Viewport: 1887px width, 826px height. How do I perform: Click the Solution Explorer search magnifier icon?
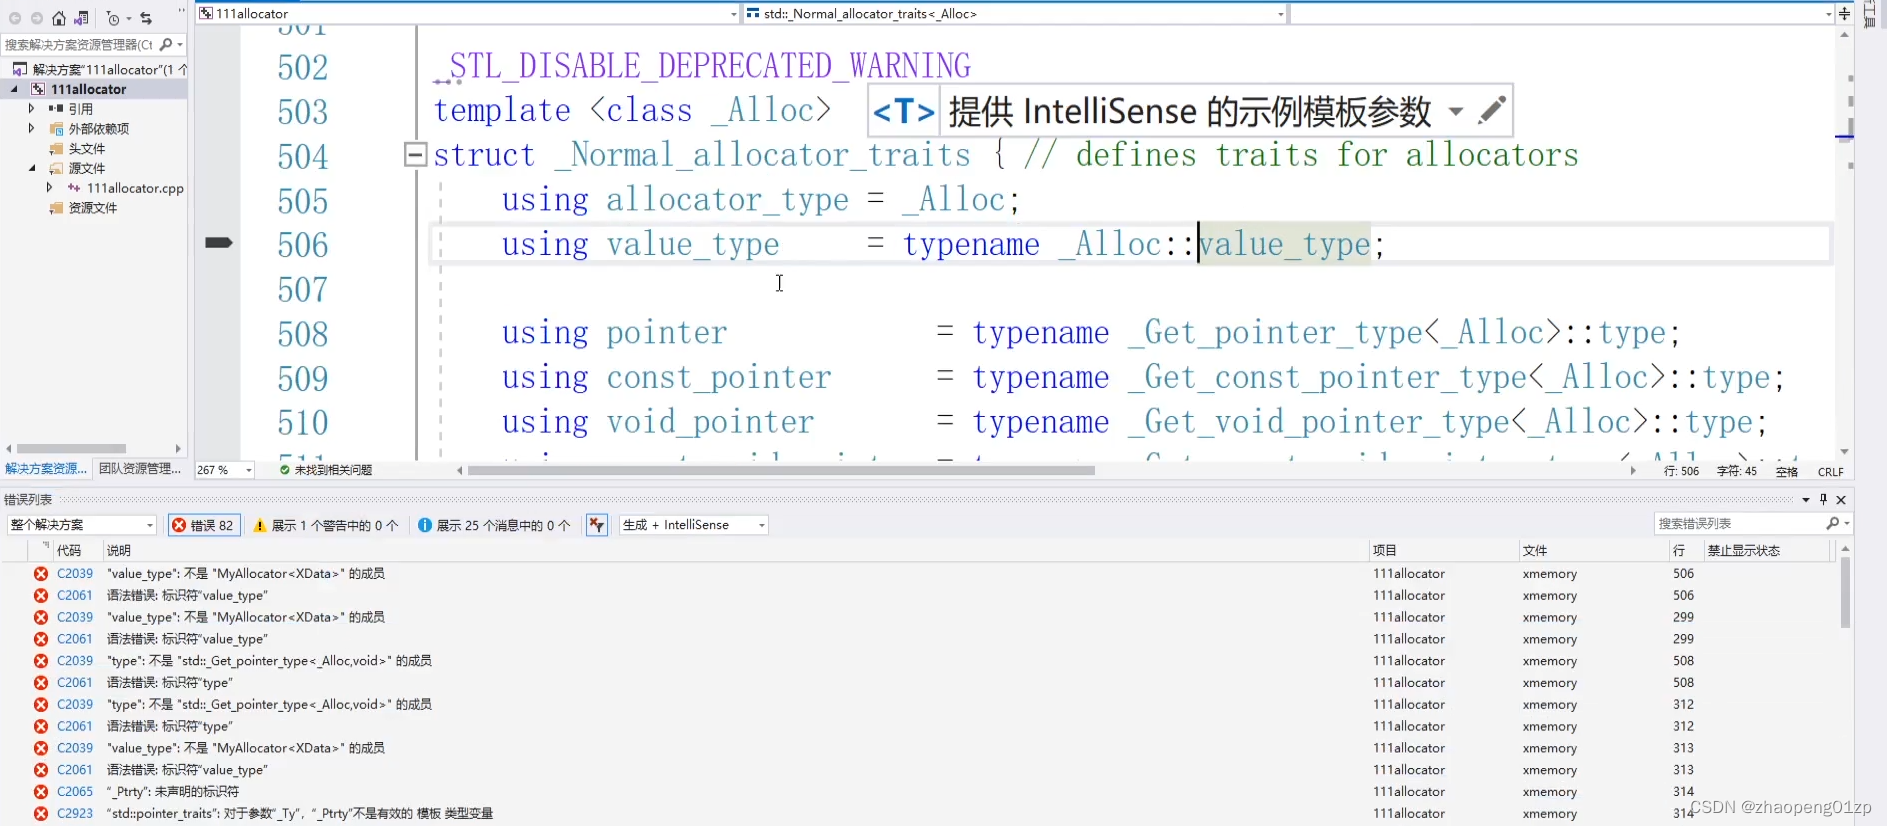[x=166, y=44]
